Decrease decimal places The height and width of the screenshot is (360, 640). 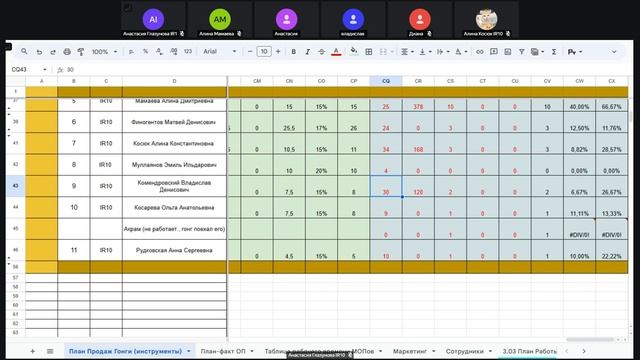[159, 52]
